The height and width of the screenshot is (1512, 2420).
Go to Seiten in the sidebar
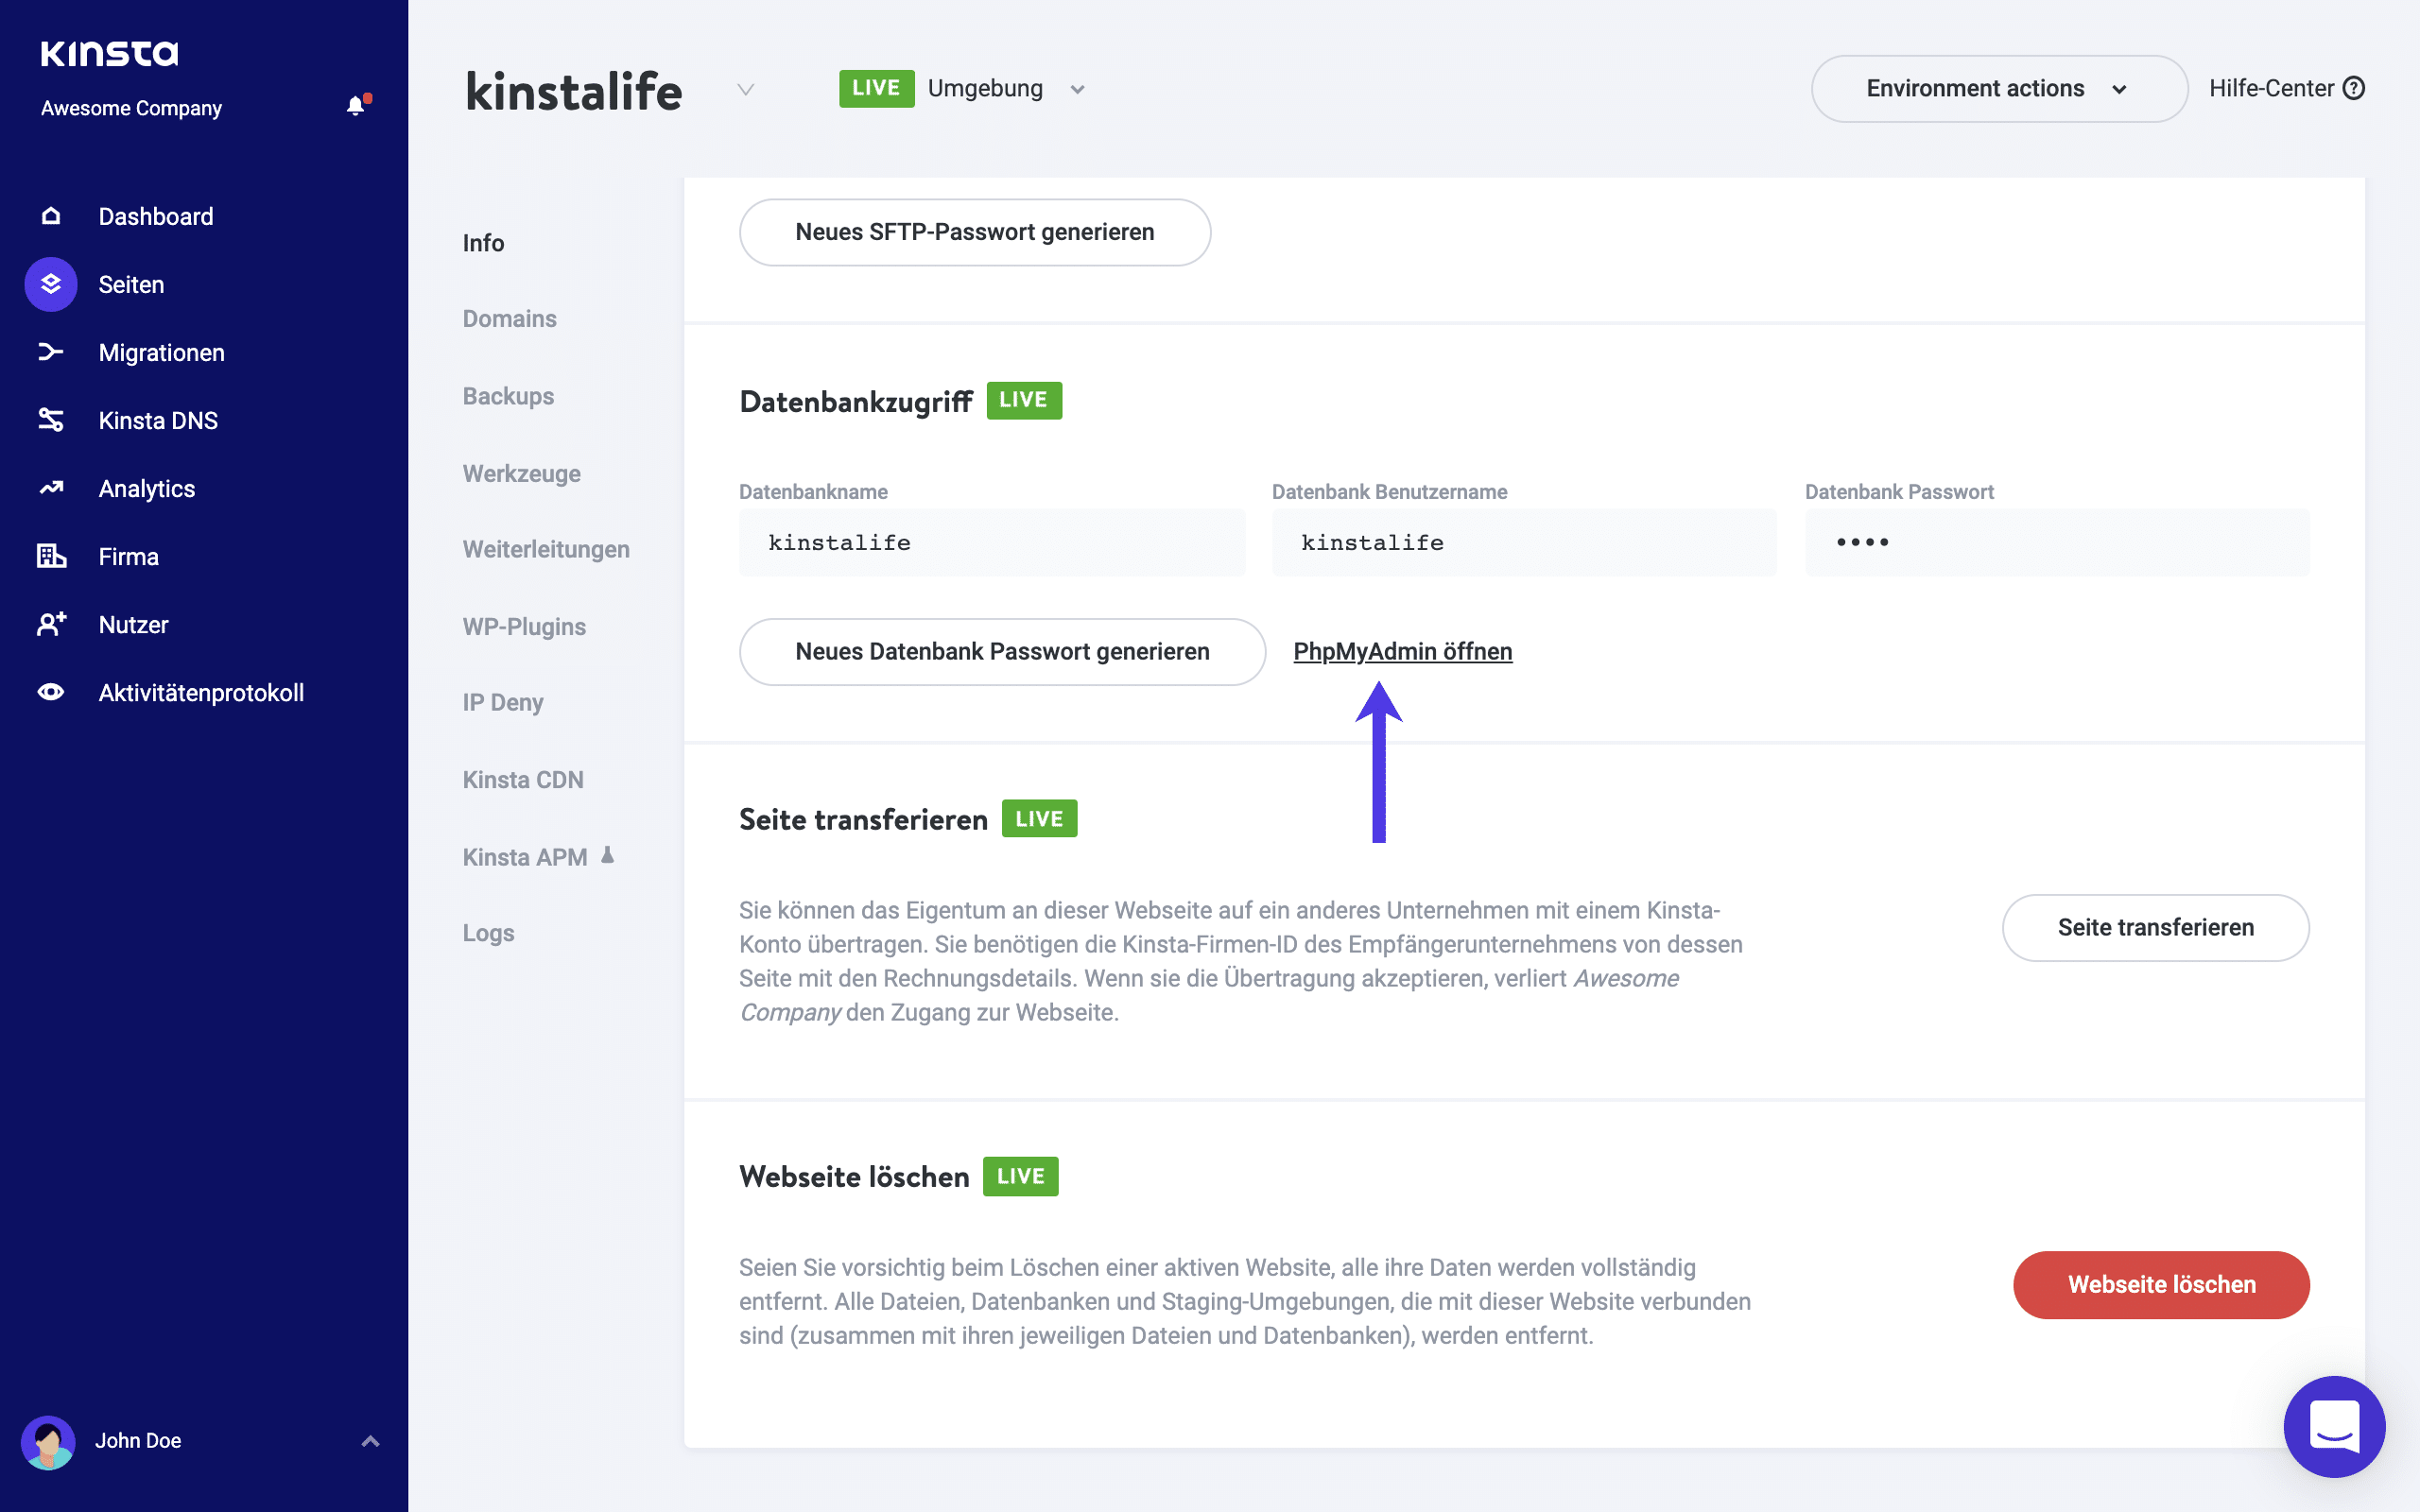pyautogui.click(x=131, y=284)
